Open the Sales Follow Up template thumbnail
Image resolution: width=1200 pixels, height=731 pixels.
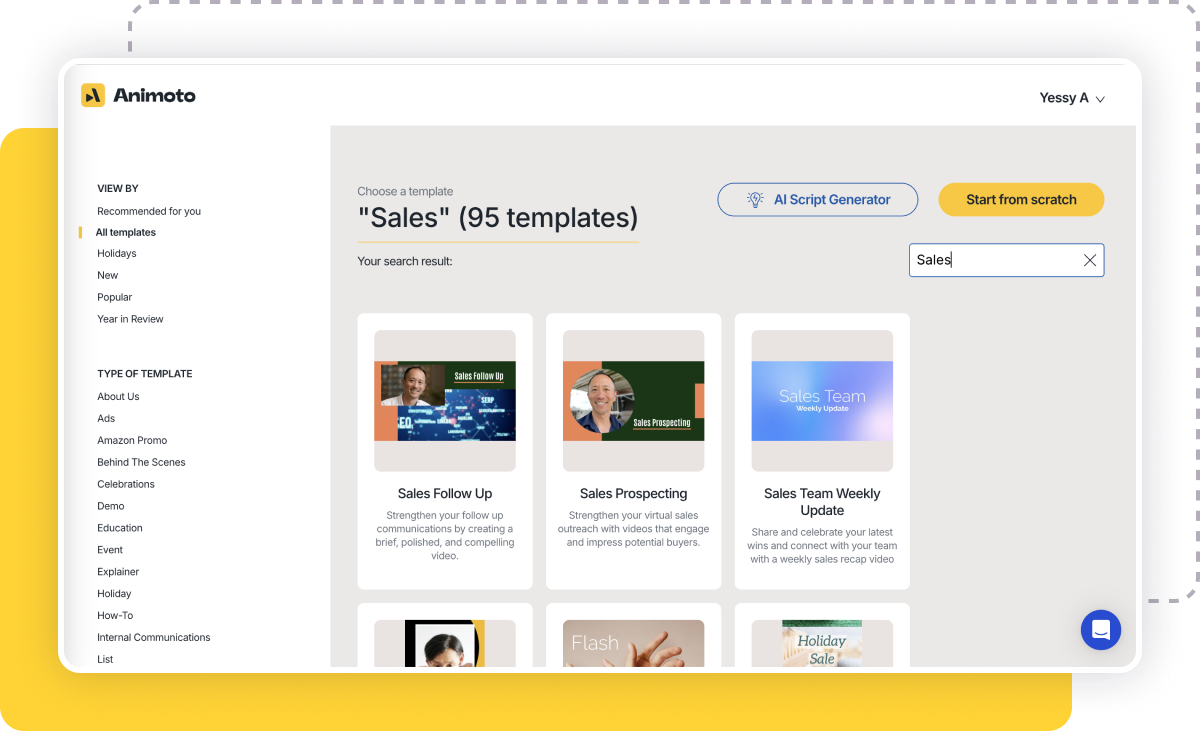(444, 400)
